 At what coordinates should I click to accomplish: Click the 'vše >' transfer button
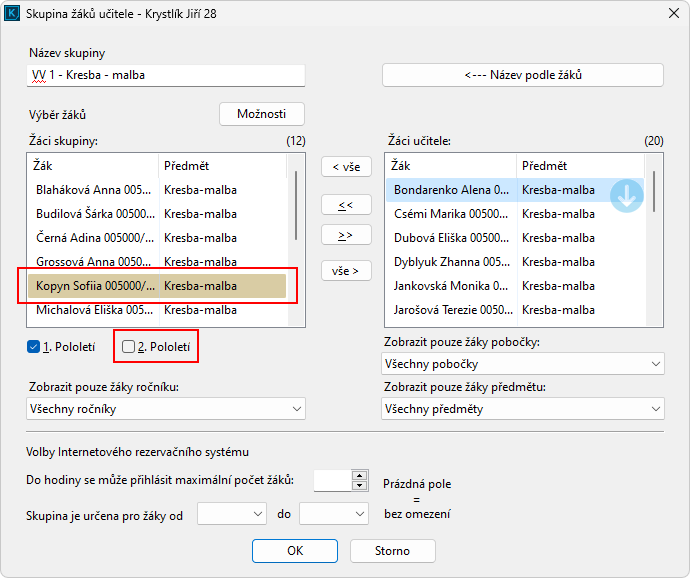(346, 270)
